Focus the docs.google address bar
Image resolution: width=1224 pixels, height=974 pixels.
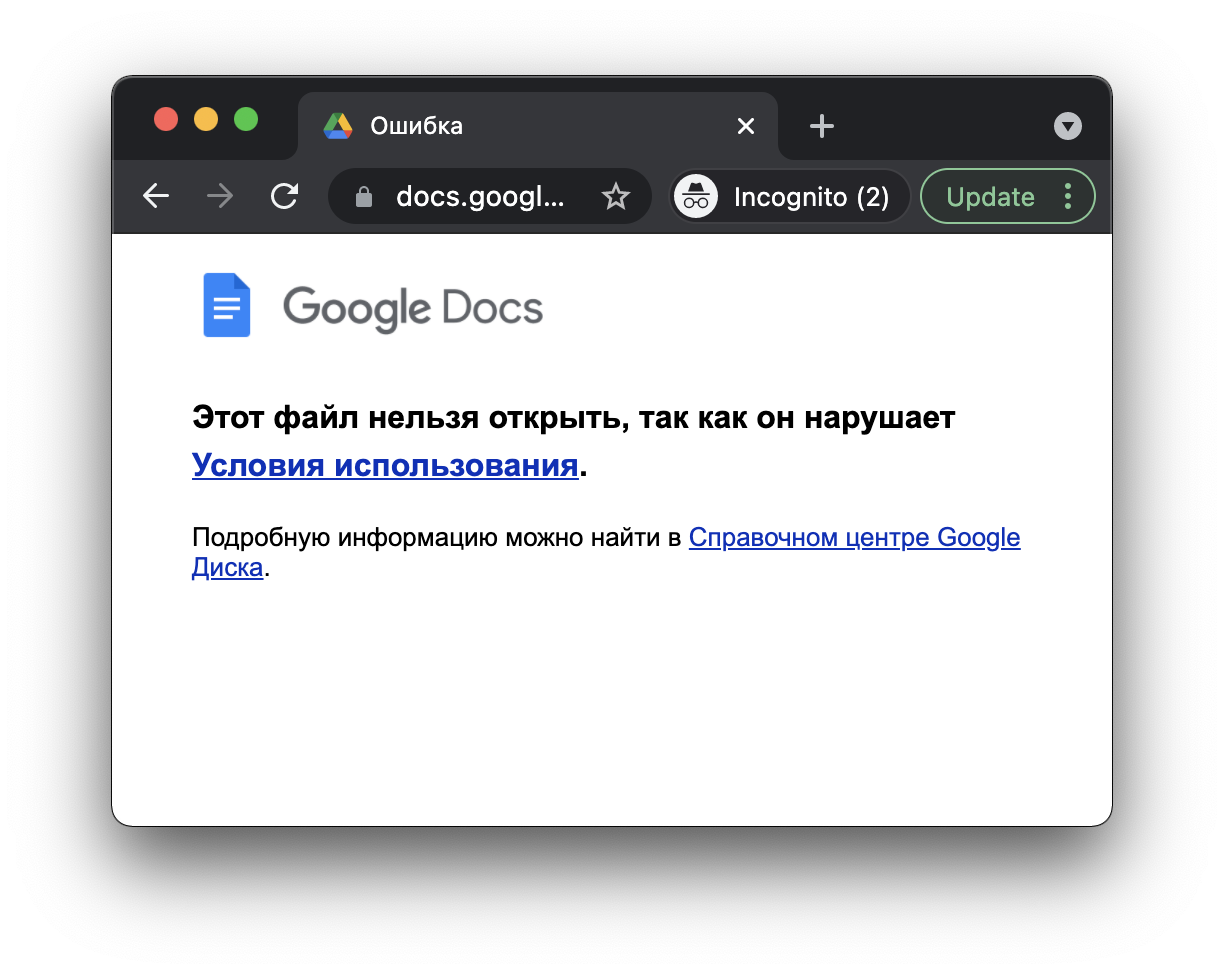click(480, 197)
